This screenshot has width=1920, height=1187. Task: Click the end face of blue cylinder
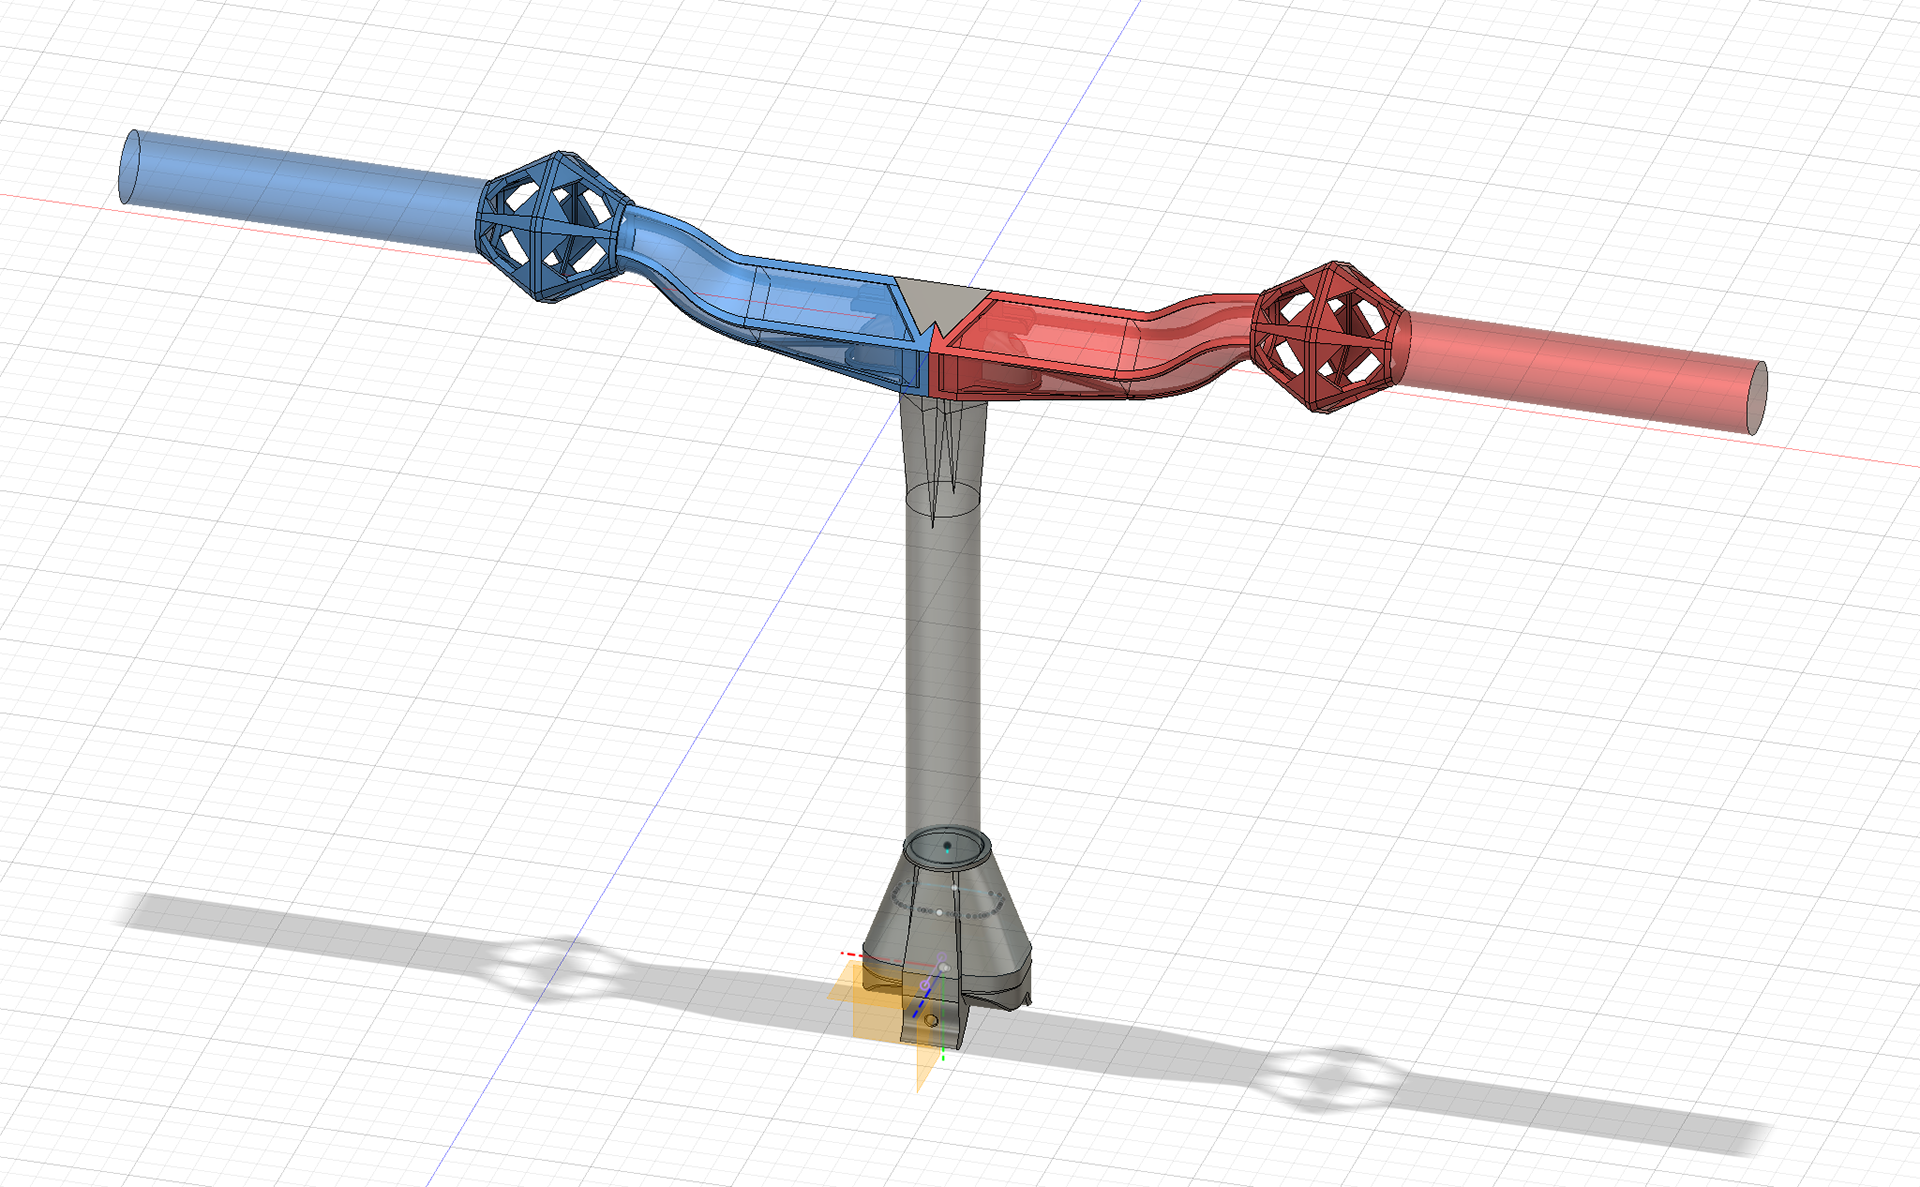click(129, 166)
